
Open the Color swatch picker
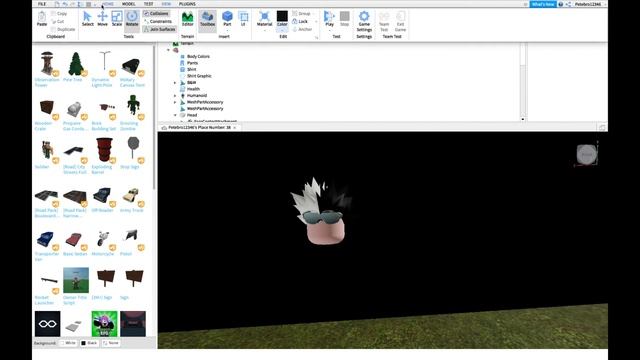click(x=282, y=16)
